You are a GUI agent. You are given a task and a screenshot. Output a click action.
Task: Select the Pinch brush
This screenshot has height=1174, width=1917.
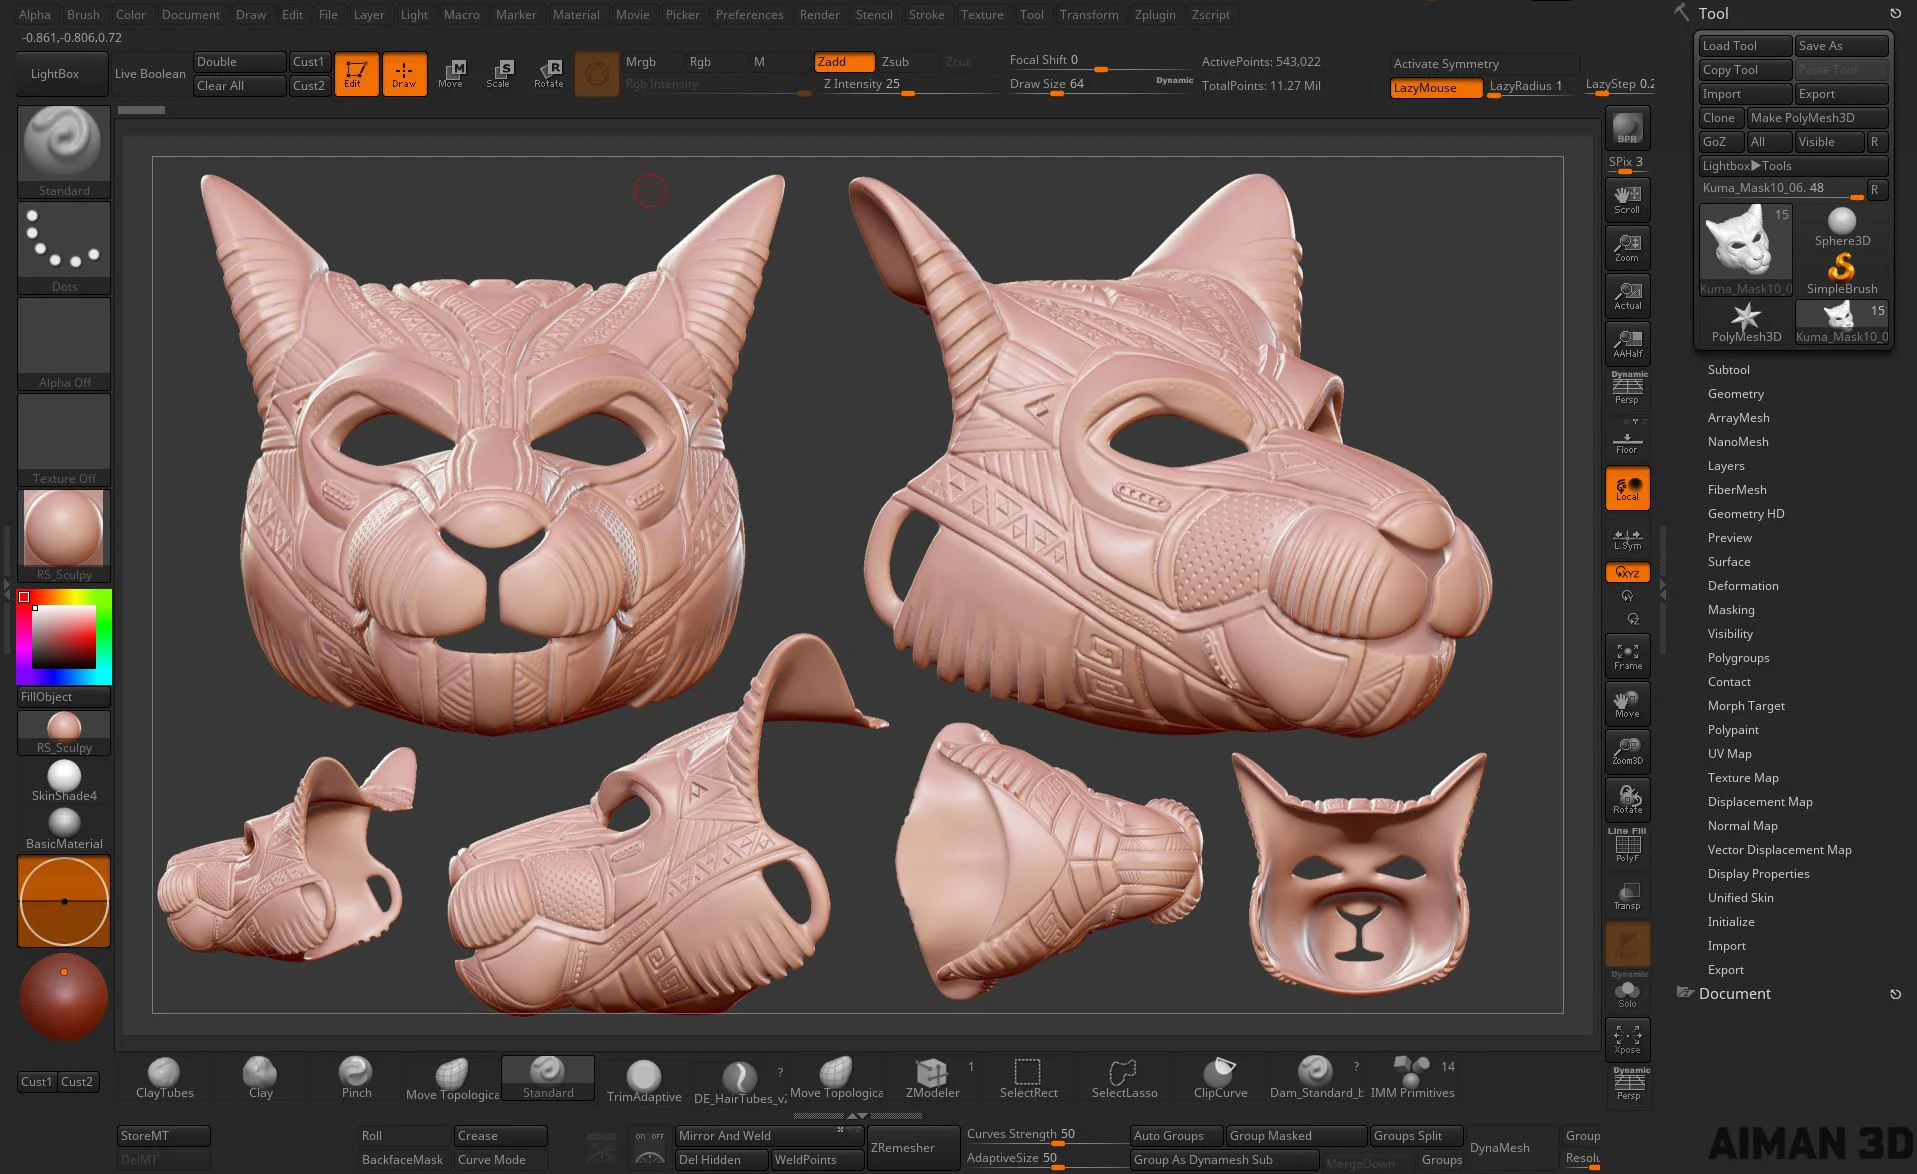[356, 1079]
